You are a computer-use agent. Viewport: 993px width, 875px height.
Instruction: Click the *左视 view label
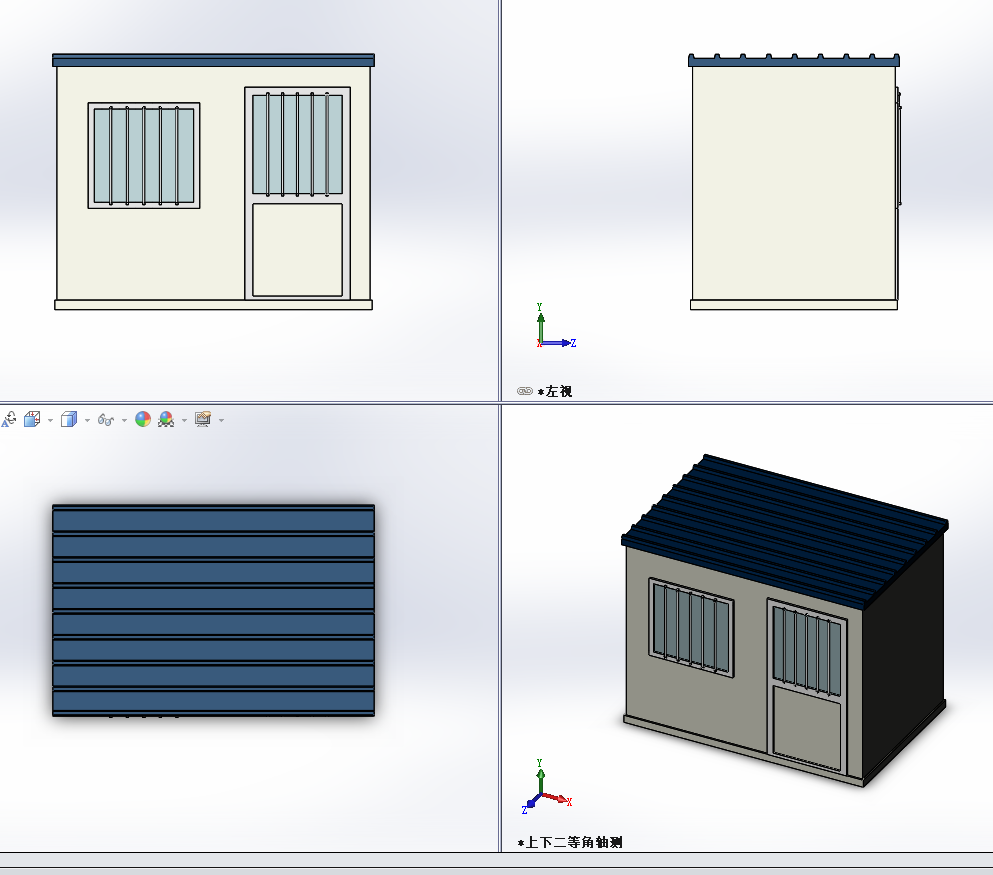point(555,391)
